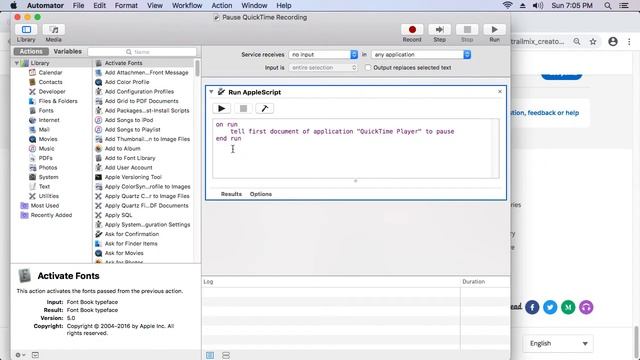The image size is (640, 360).
Task: Switch to the Variables tab
Action: coord(67,51)
